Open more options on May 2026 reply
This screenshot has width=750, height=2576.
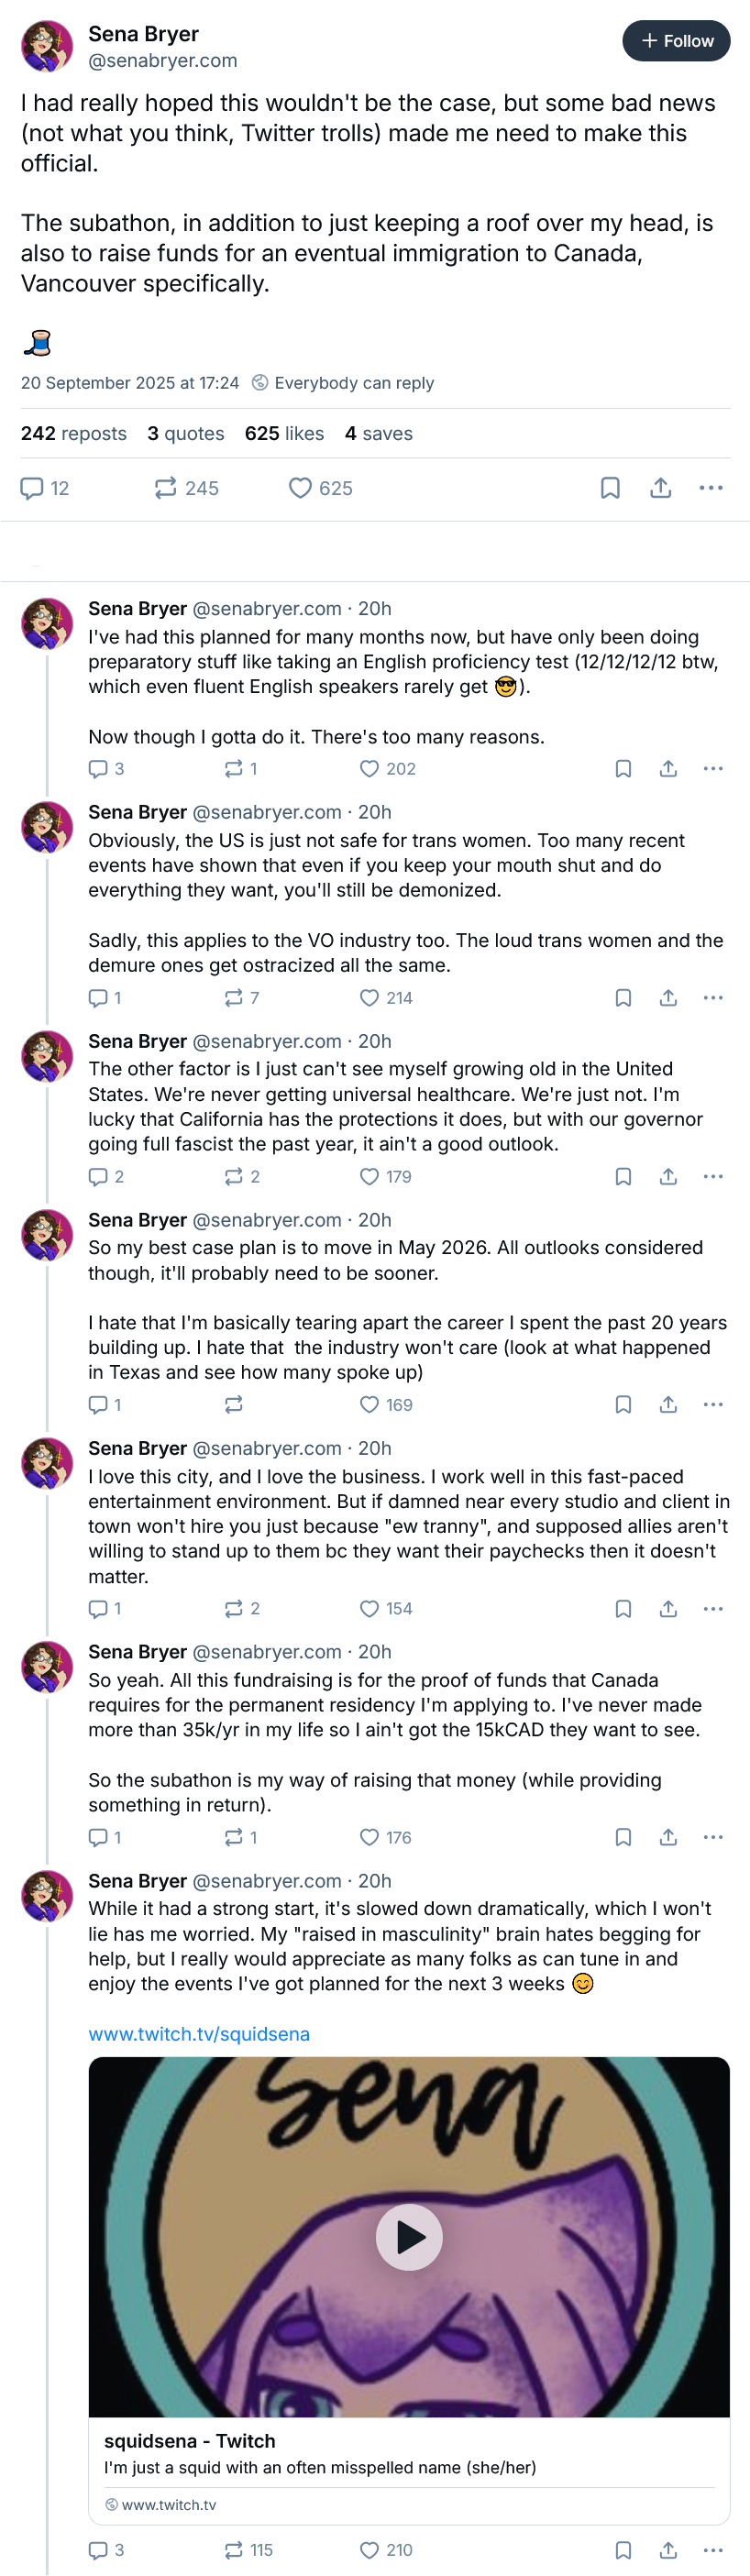coord(713,1404)
